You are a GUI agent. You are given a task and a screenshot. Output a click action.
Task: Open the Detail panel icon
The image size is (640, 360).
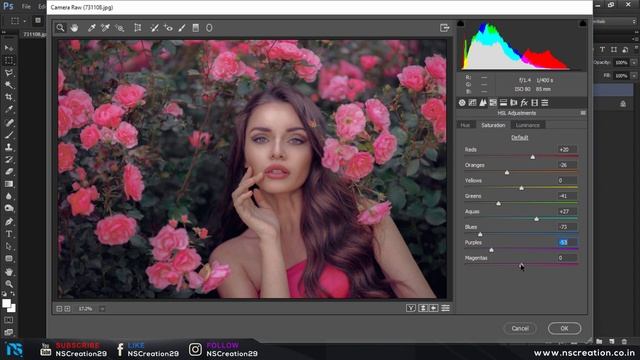point(483,103)
